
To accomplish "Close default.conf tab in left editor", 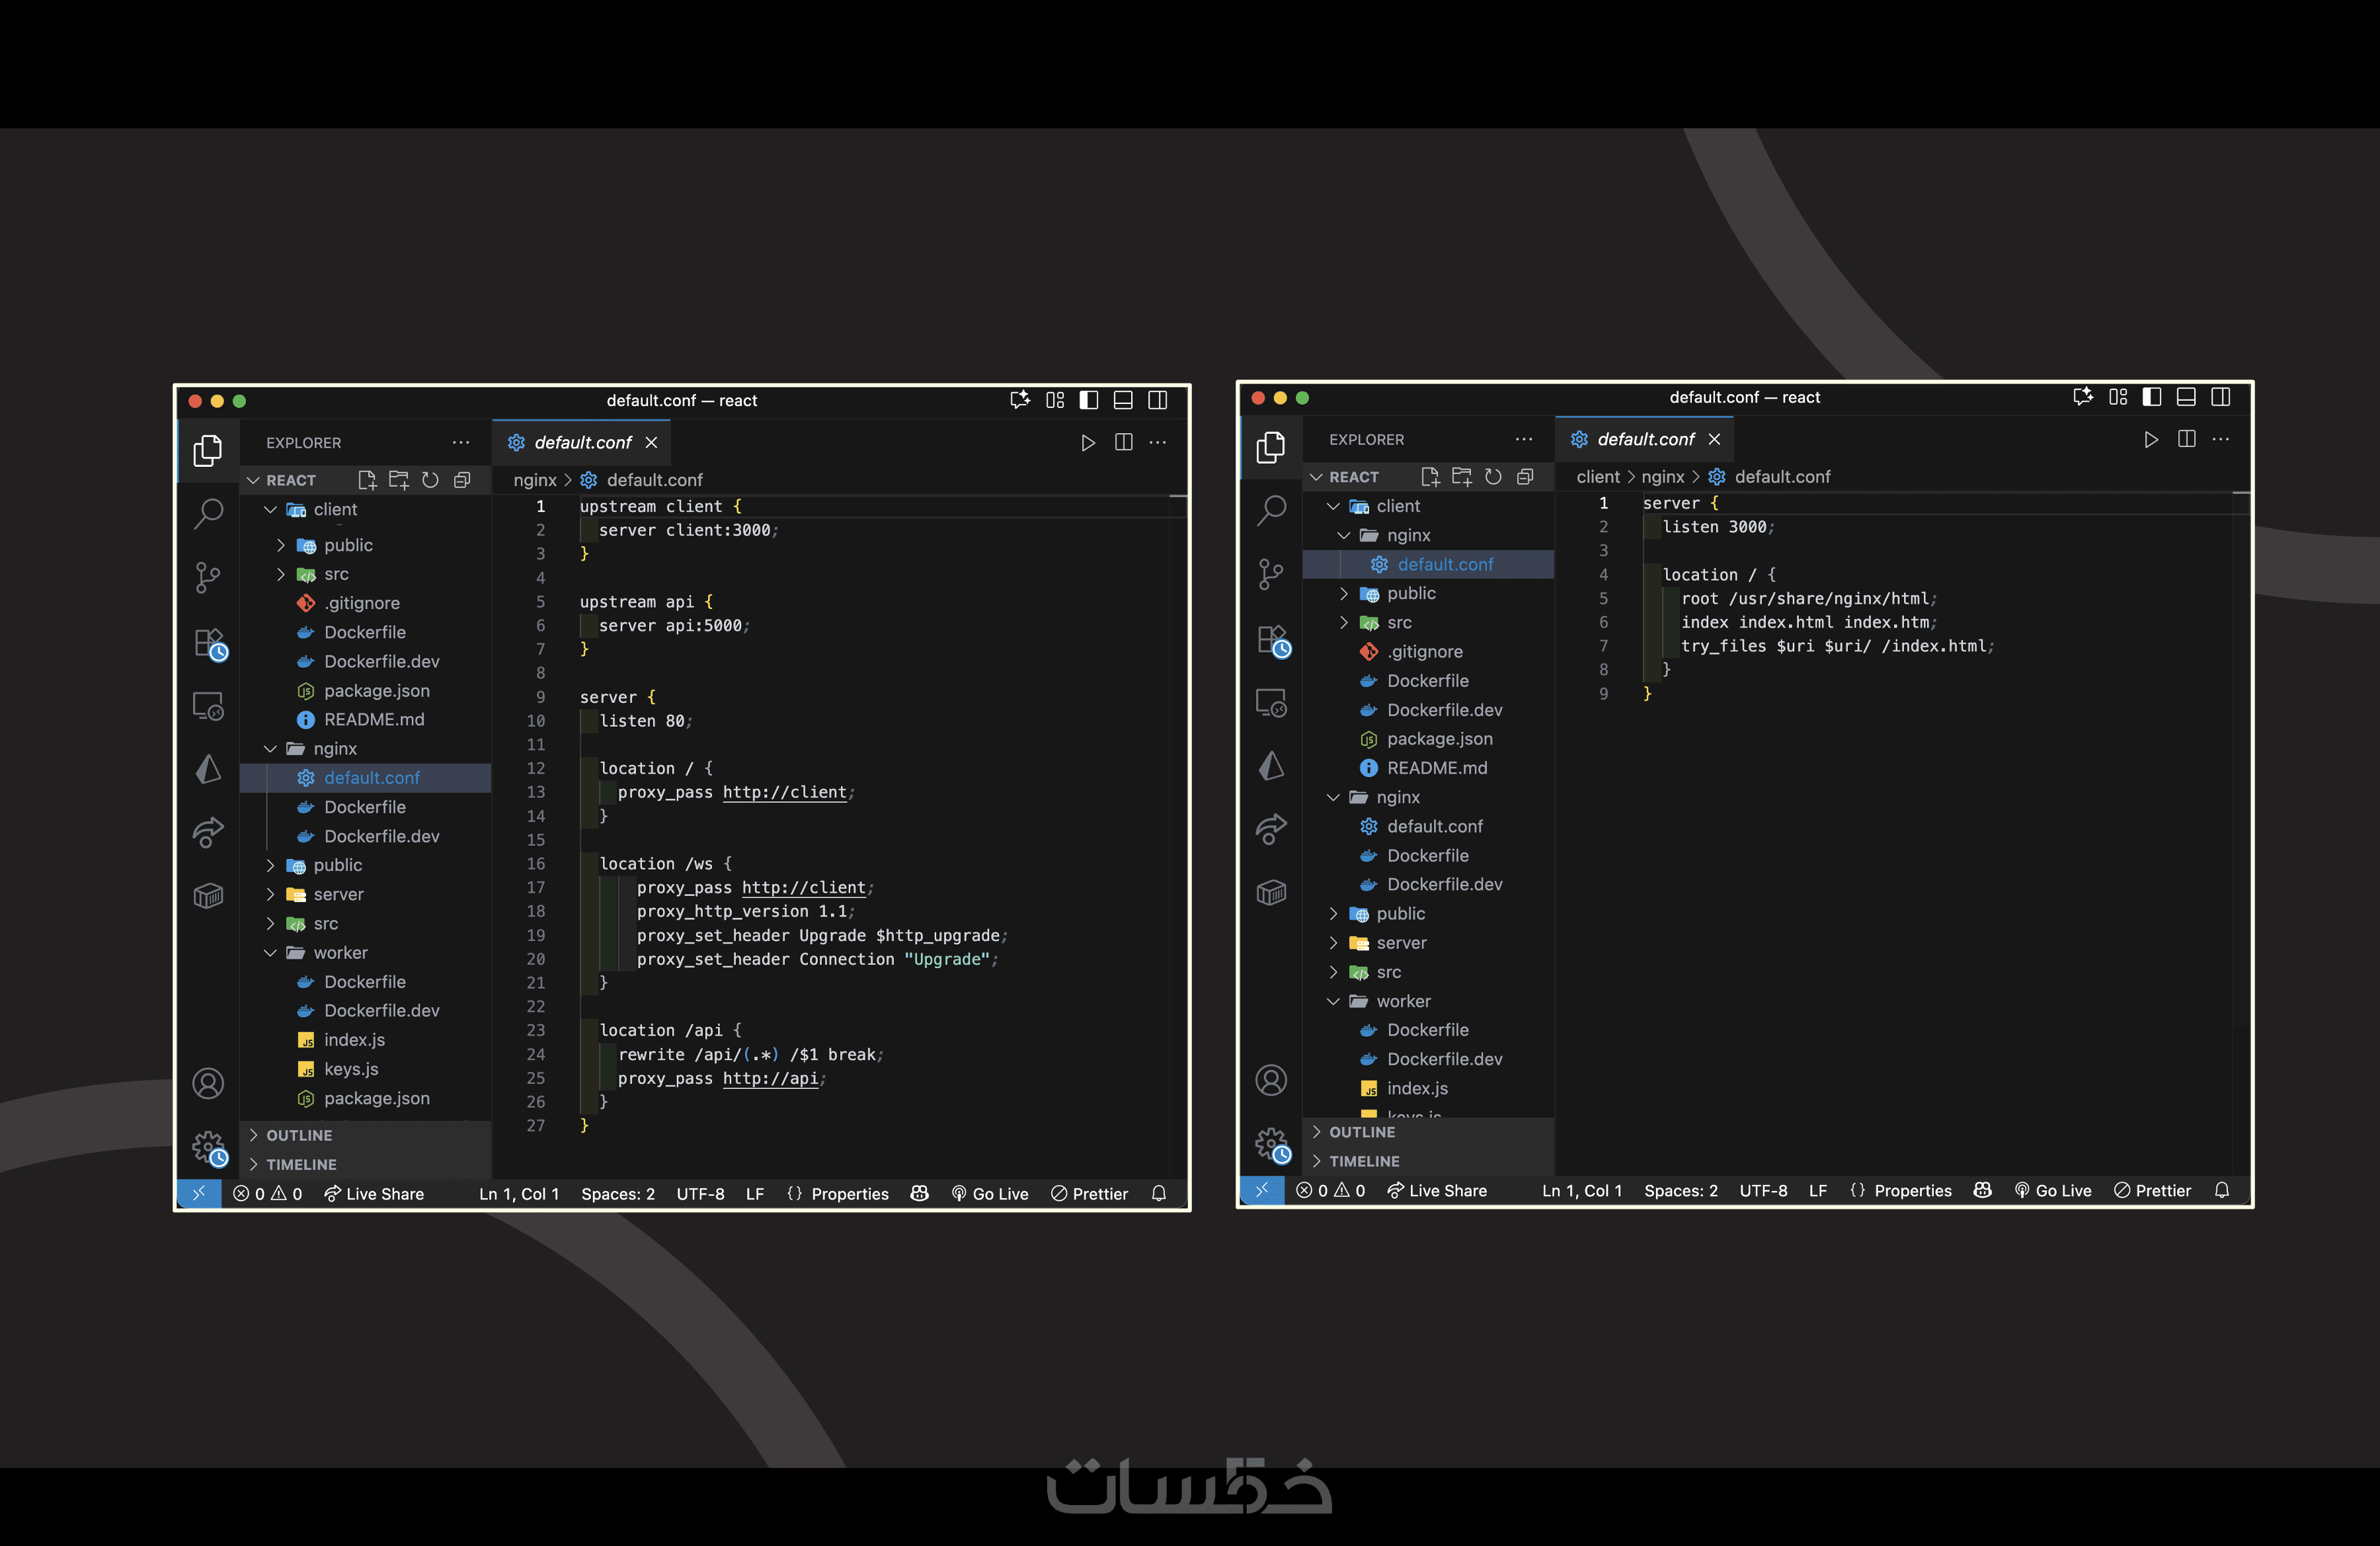I will (x=651, y=442).
